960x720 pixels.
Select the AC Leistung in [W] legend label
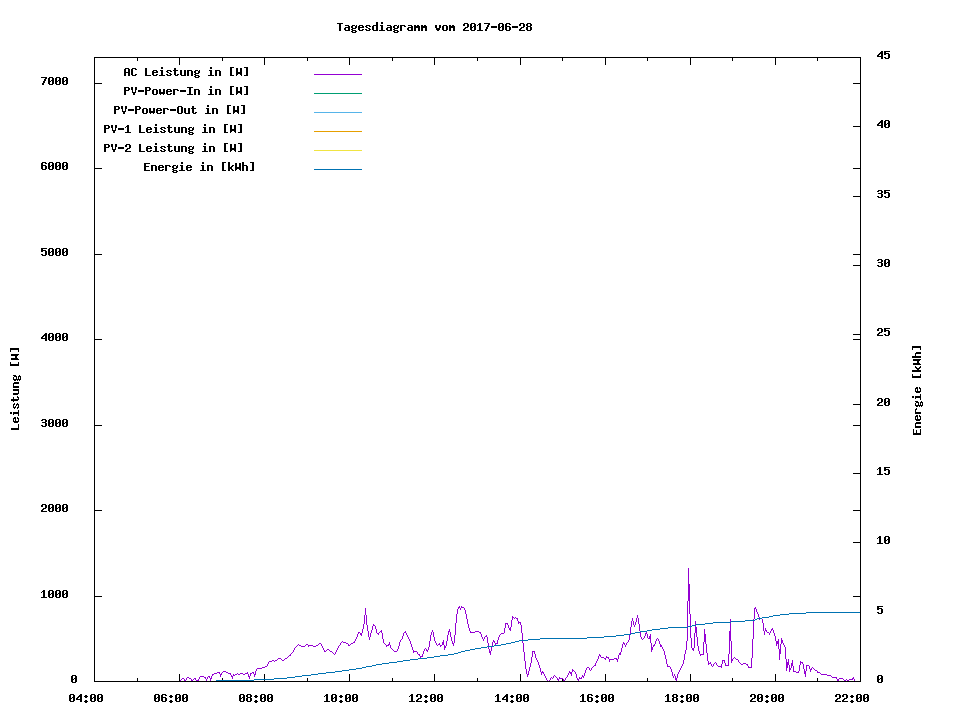click(186, 72)
